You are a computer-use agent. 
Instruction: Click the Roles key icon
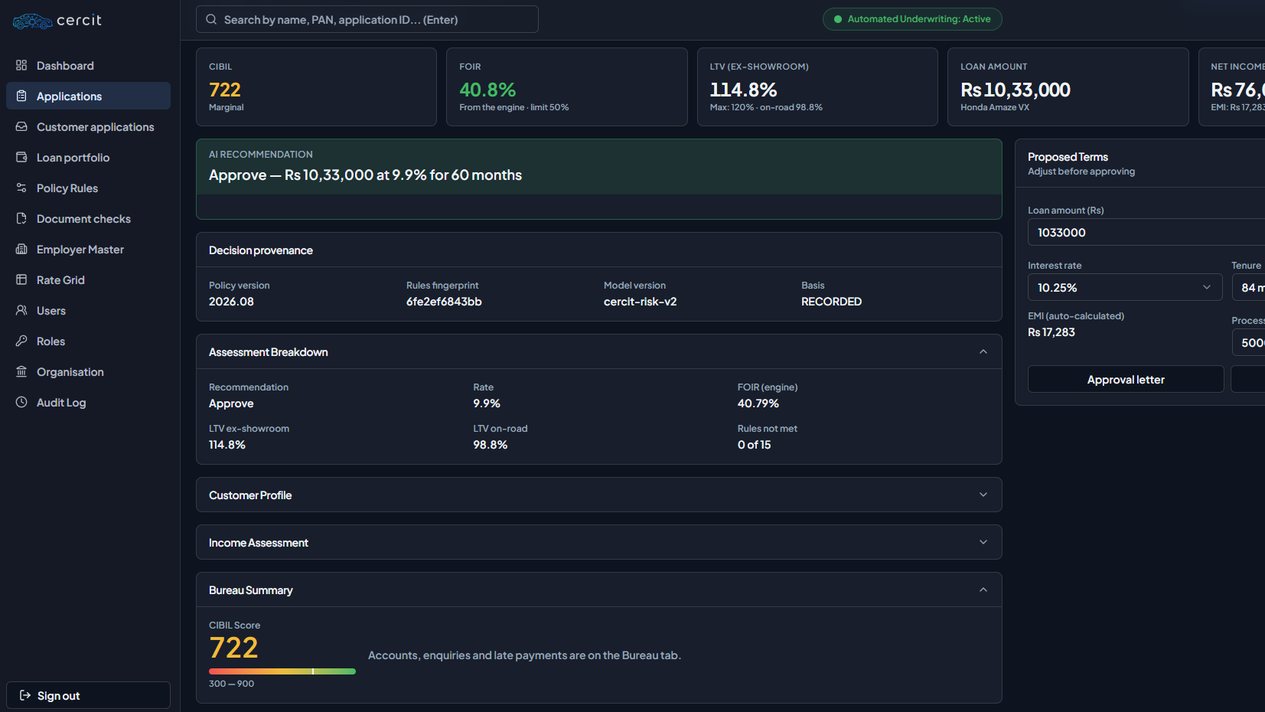[x=21, y=341]
